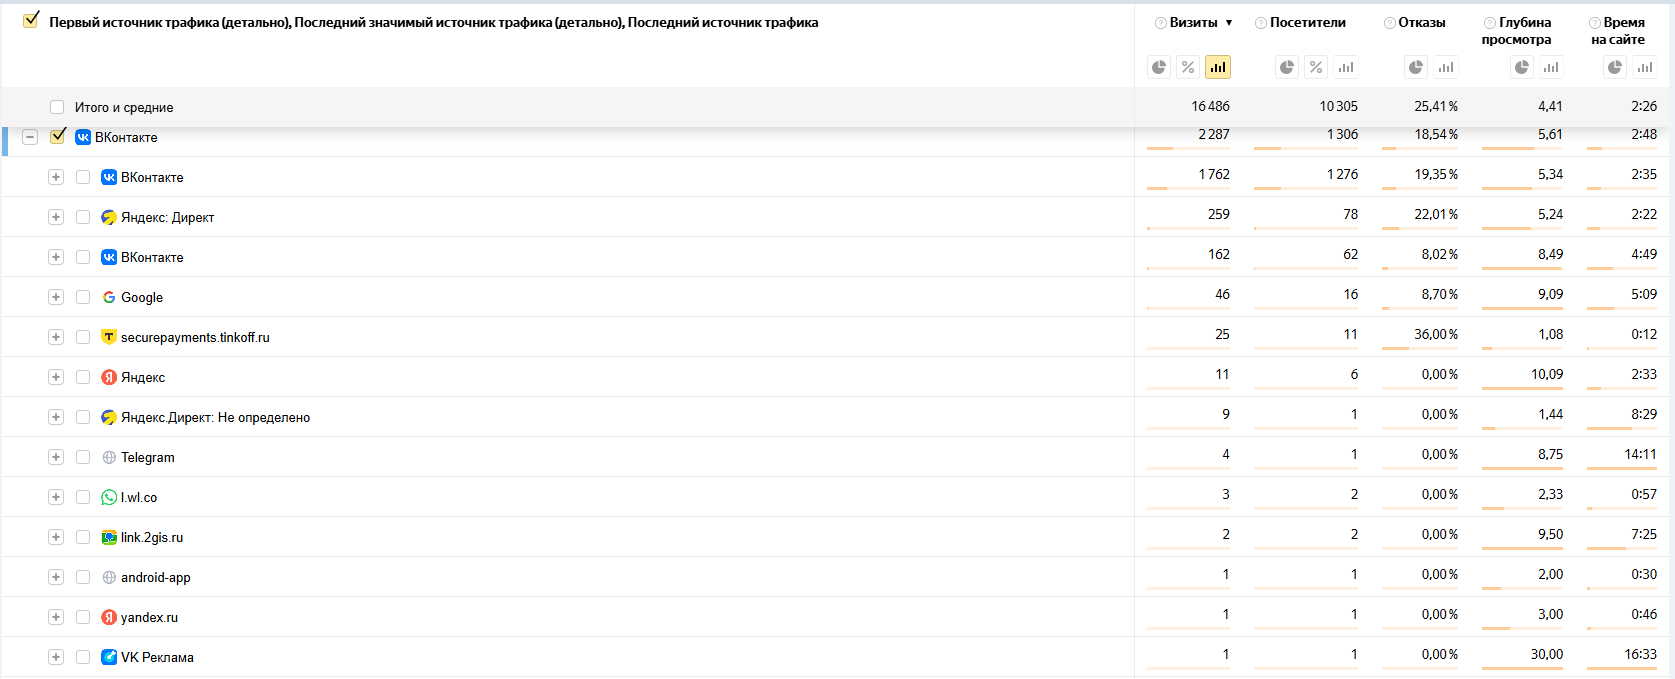Click total visits value 16 486
This screenshot has height=679, width=1675.
[1210, 106]
